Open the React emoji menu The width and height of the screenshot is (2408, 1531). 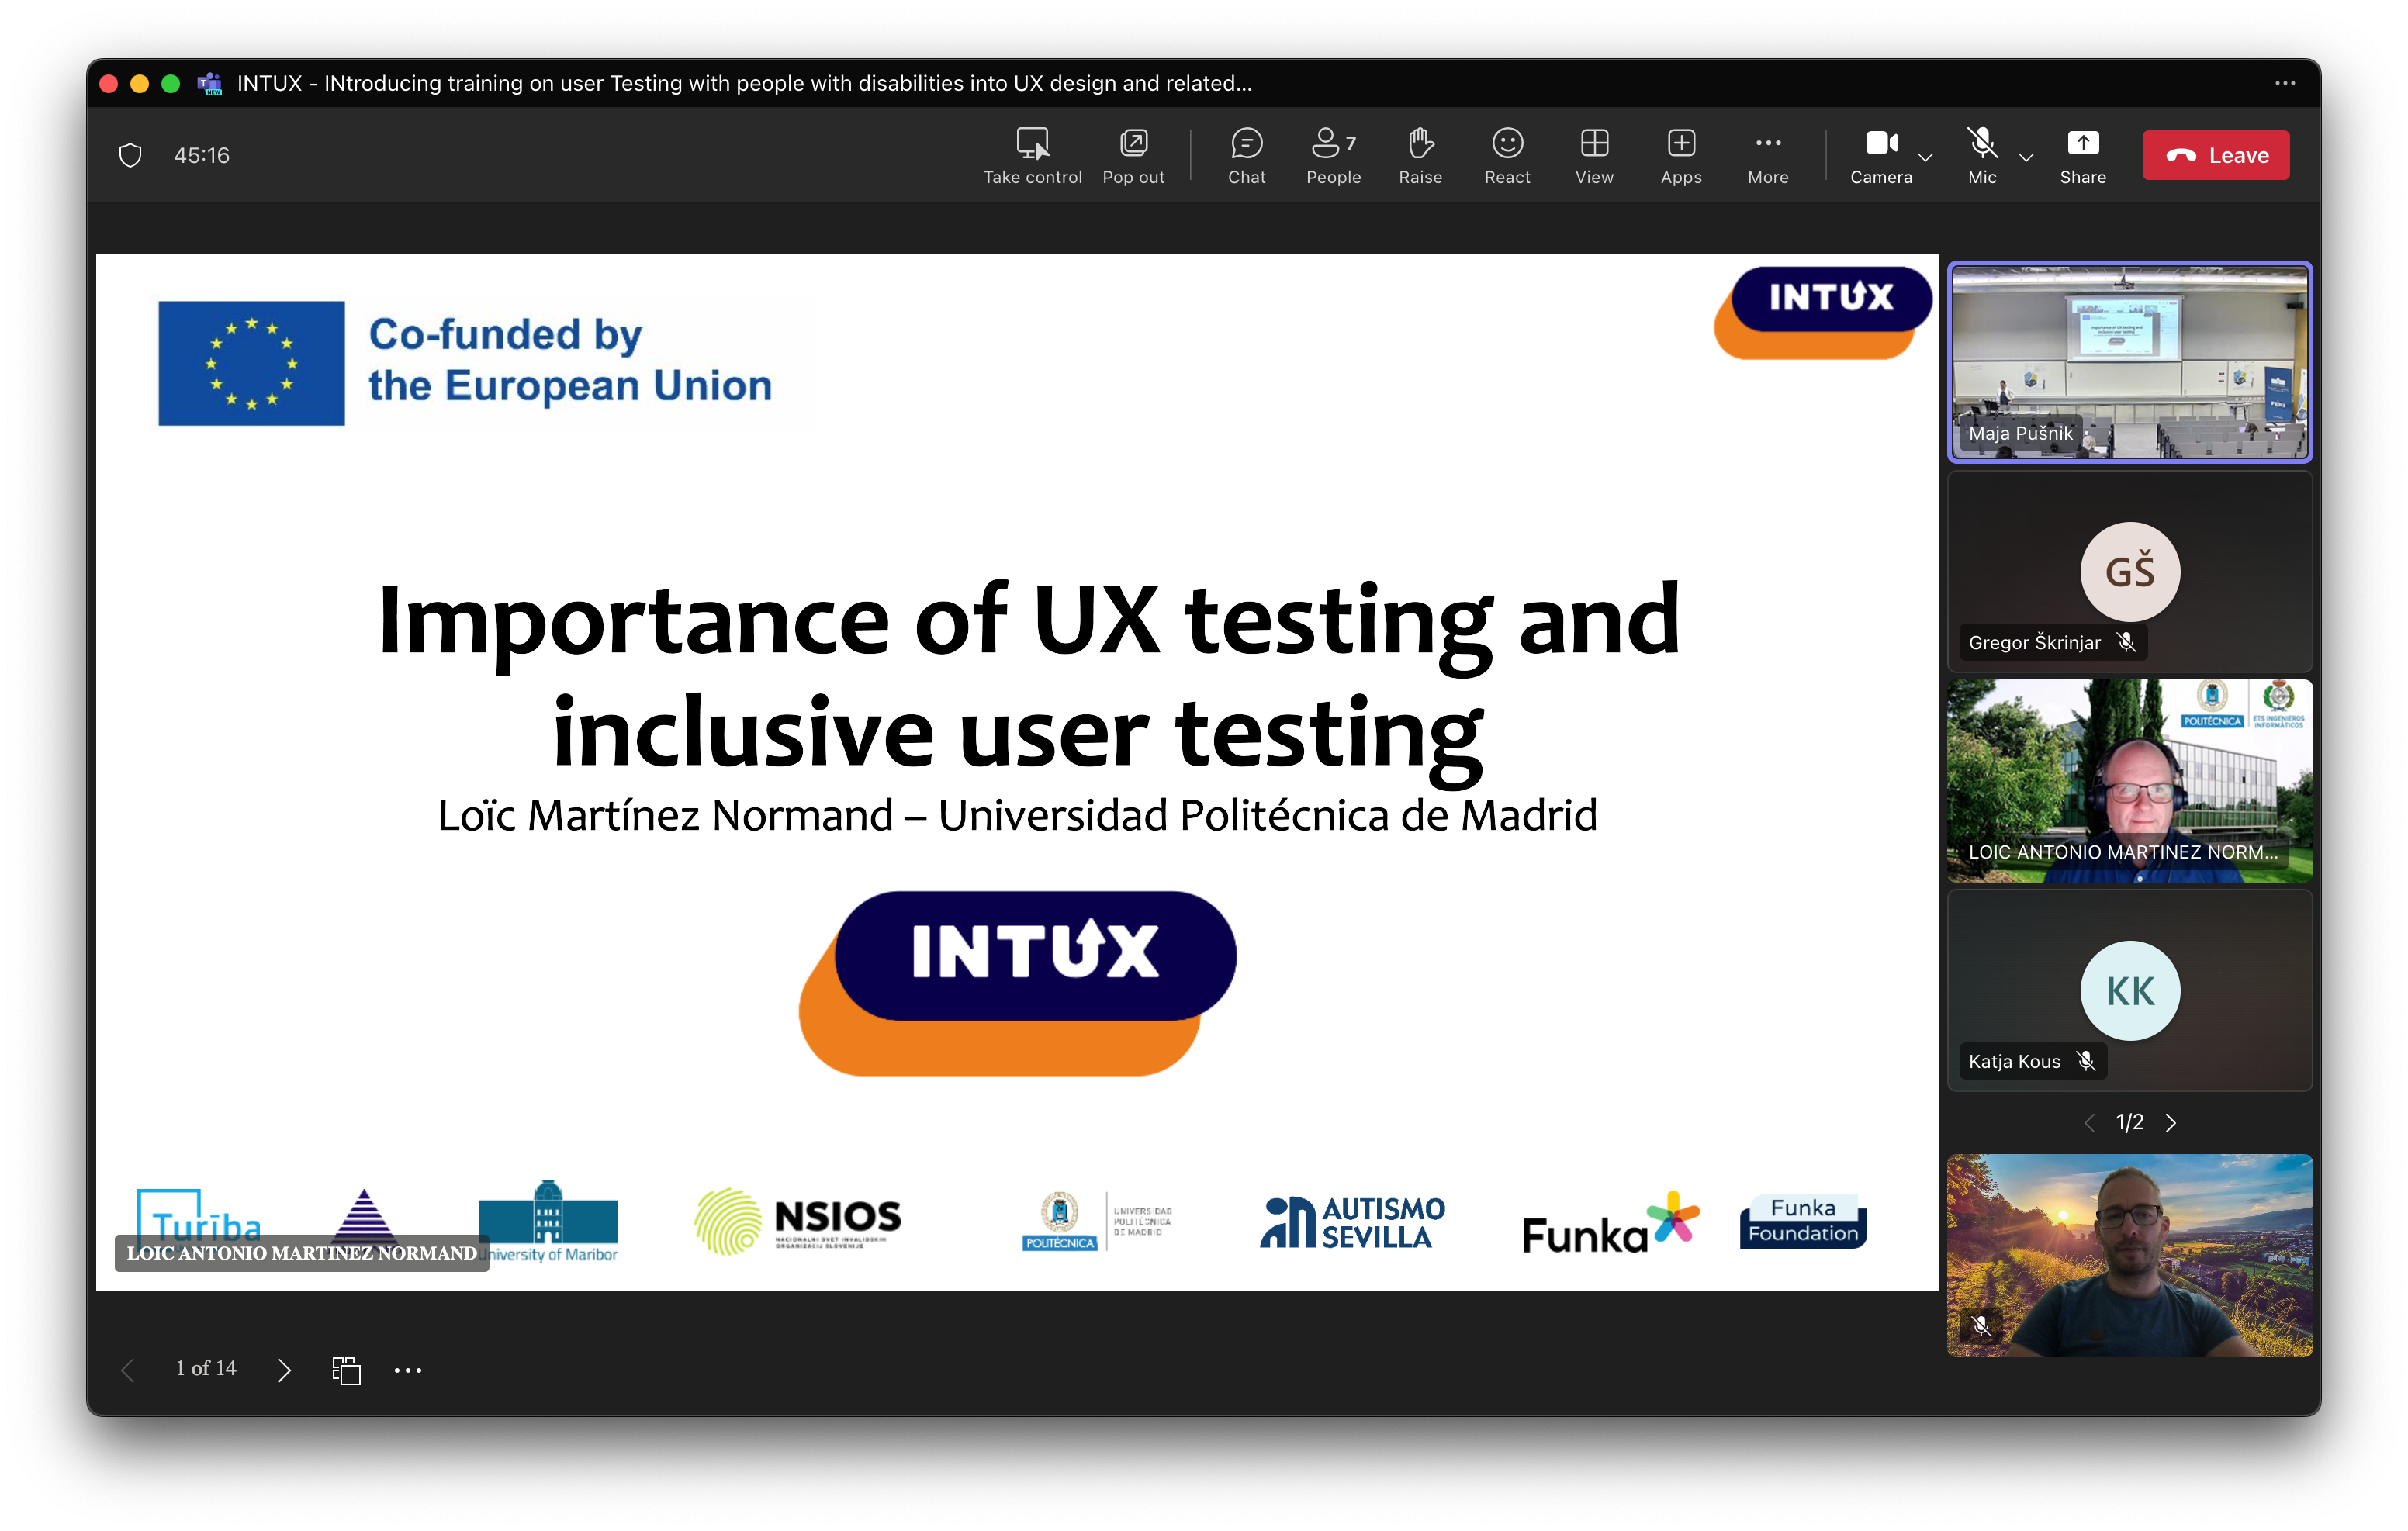click(x=1507, y=155)
